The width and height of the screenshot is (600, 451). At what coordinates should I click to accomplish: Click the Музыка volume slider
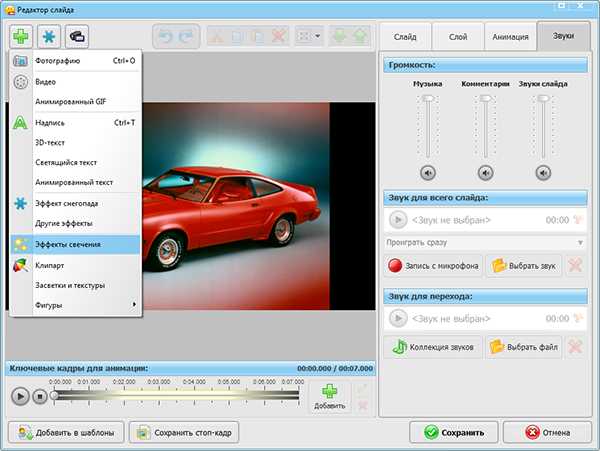[428, 100]
